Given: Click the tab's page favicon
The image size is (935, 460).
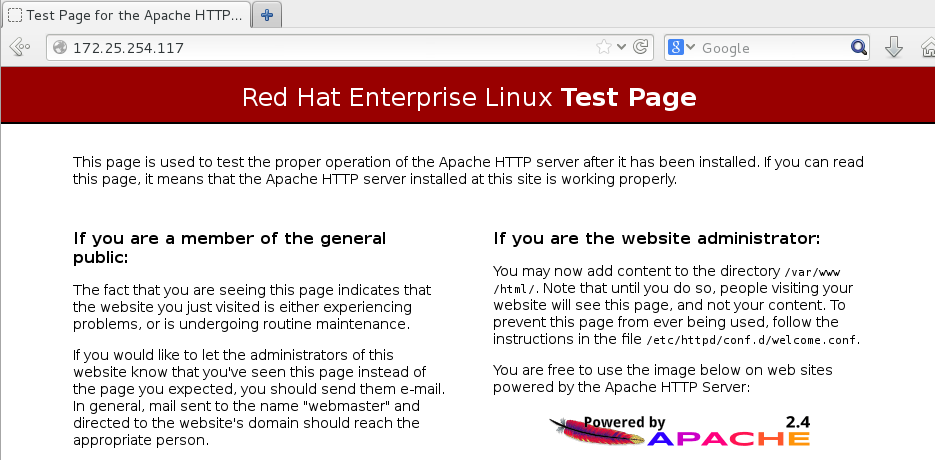Looking at the screenshot, I should (16, 16).
